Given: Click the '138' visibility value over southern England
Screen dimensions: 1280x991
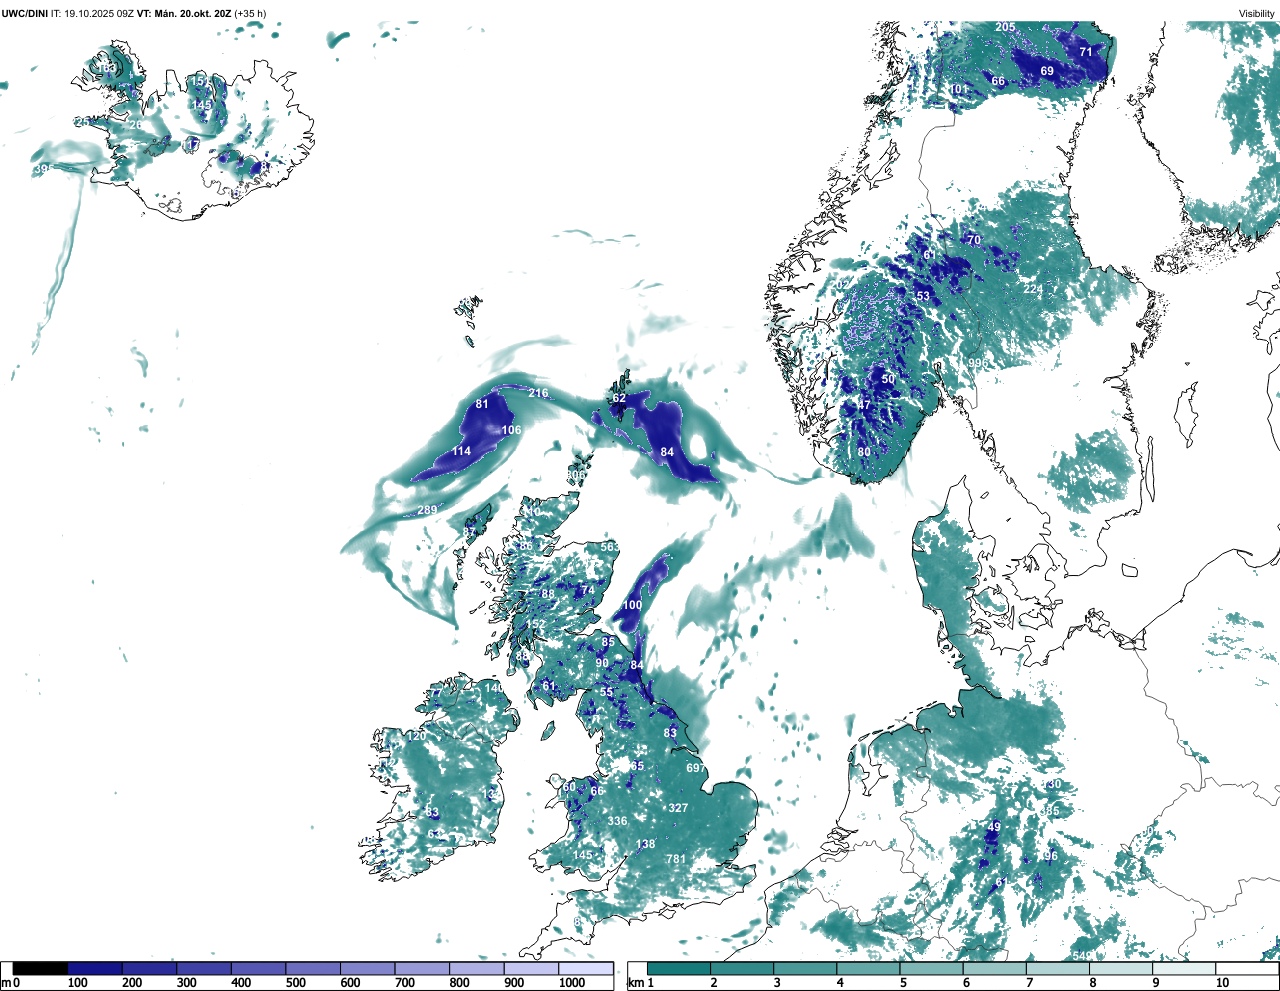Looking at the screenshot, I should [x=646, y=844].
